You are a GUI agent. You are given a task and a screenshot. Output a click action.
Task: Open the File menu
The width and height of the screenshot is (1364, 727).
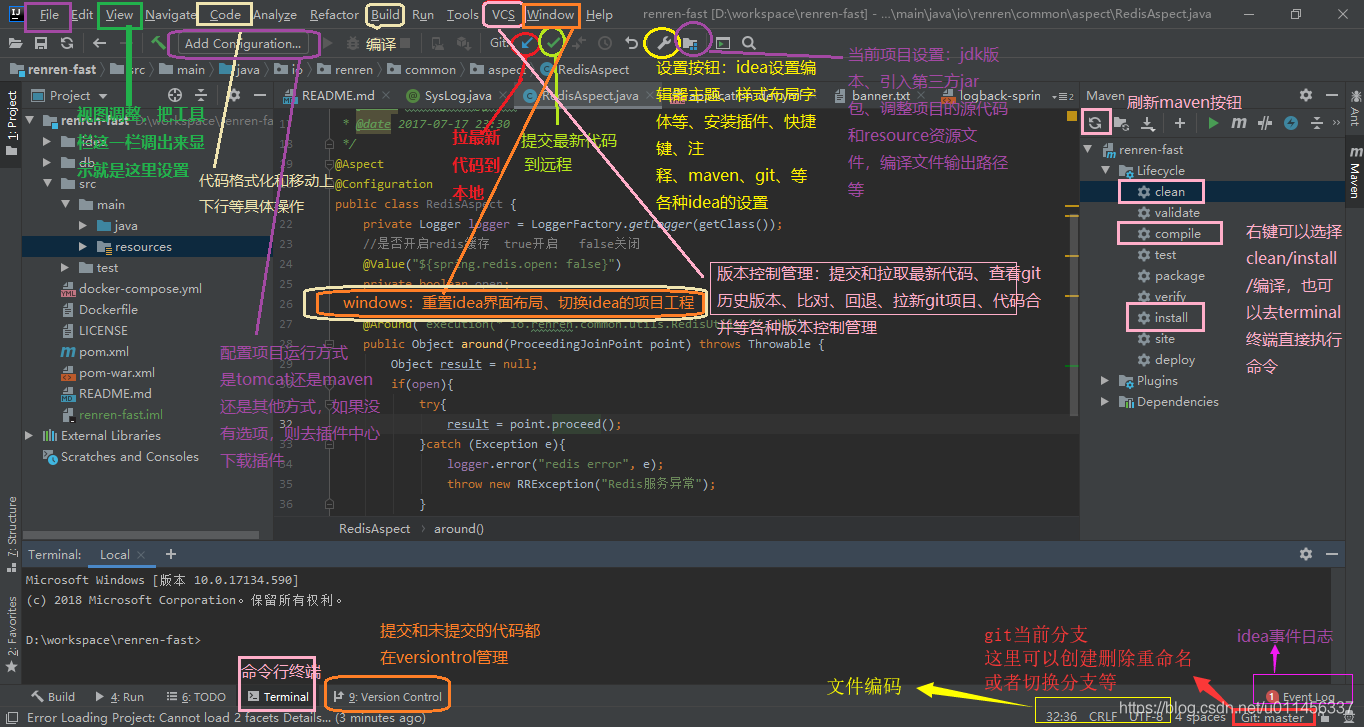(49, 15)
